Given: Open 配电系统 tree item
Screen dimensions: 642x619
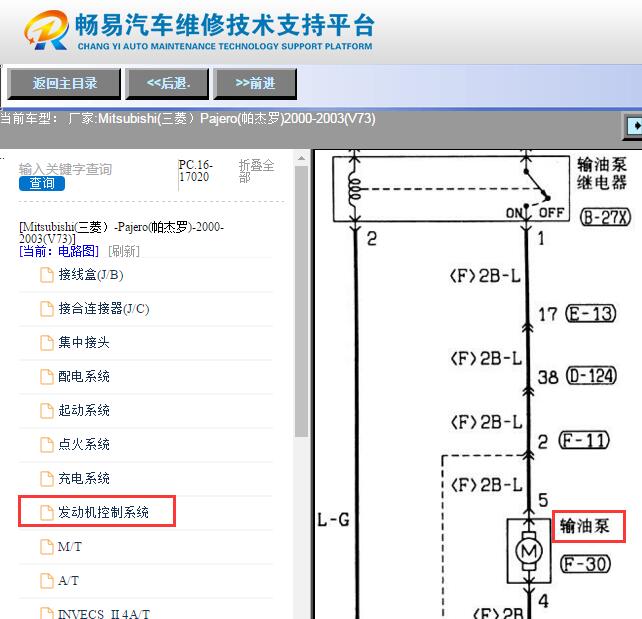Looking at the screenshot, I should [x=84, y=376].
